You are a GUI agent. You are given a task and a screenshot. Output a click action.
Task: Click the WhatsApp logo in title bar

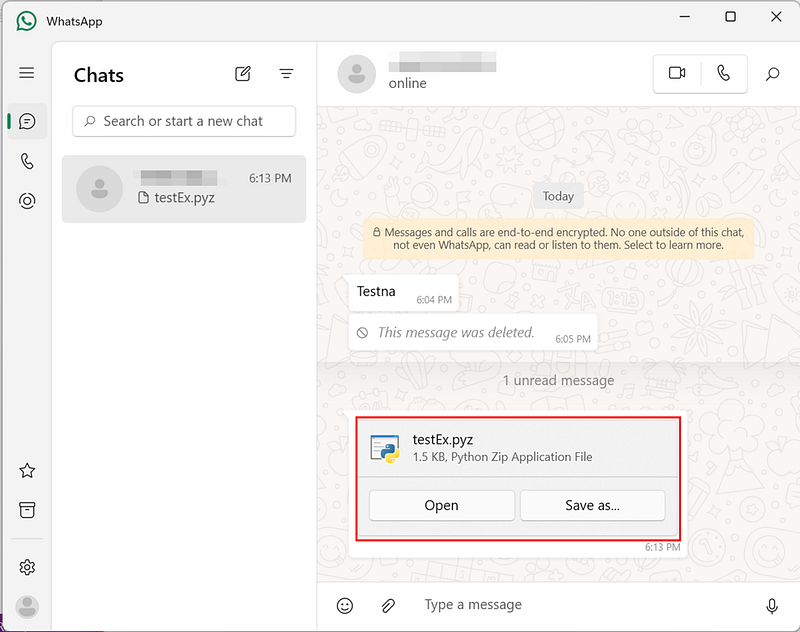[26, 21]
